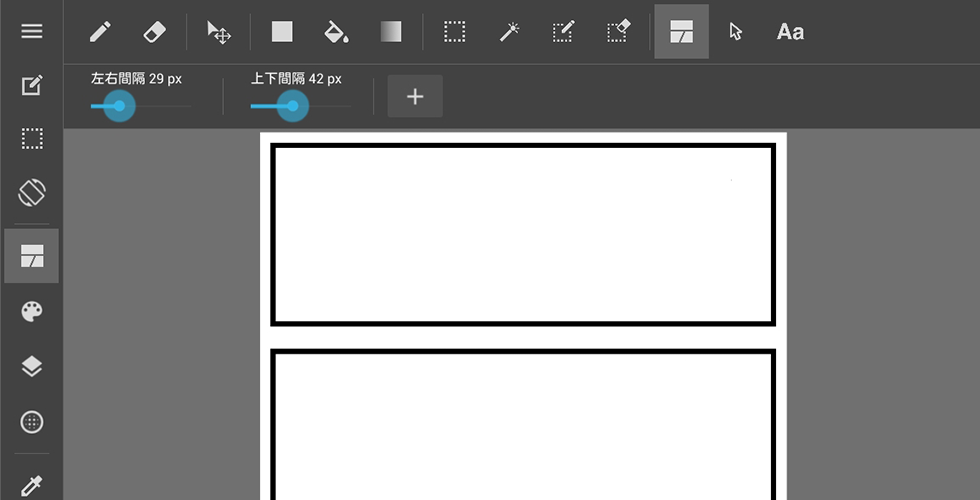Open the Color palette panel
The height and width of the screenshot is (500, 980).
(x=32, y=311)
